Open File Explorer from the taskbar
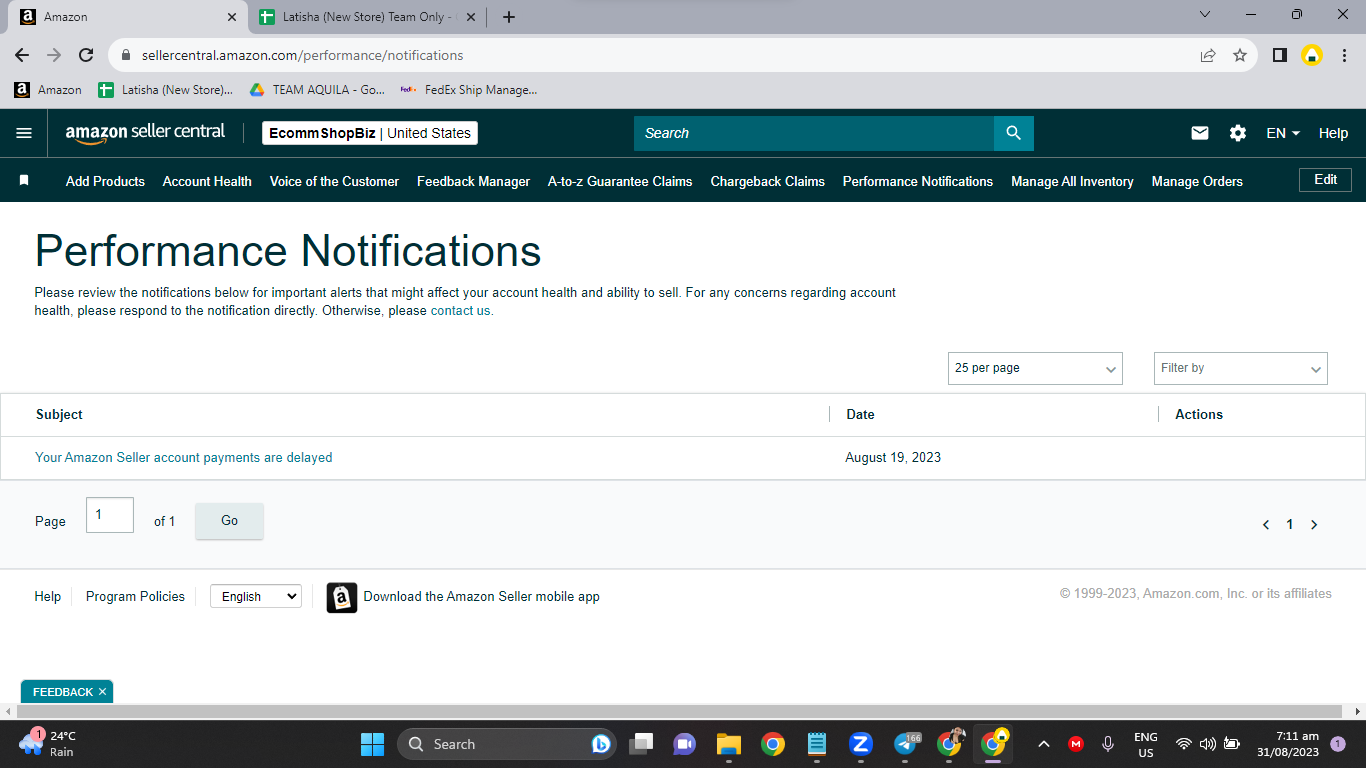This screenshot has width=1366, height=768. (728, 744)
